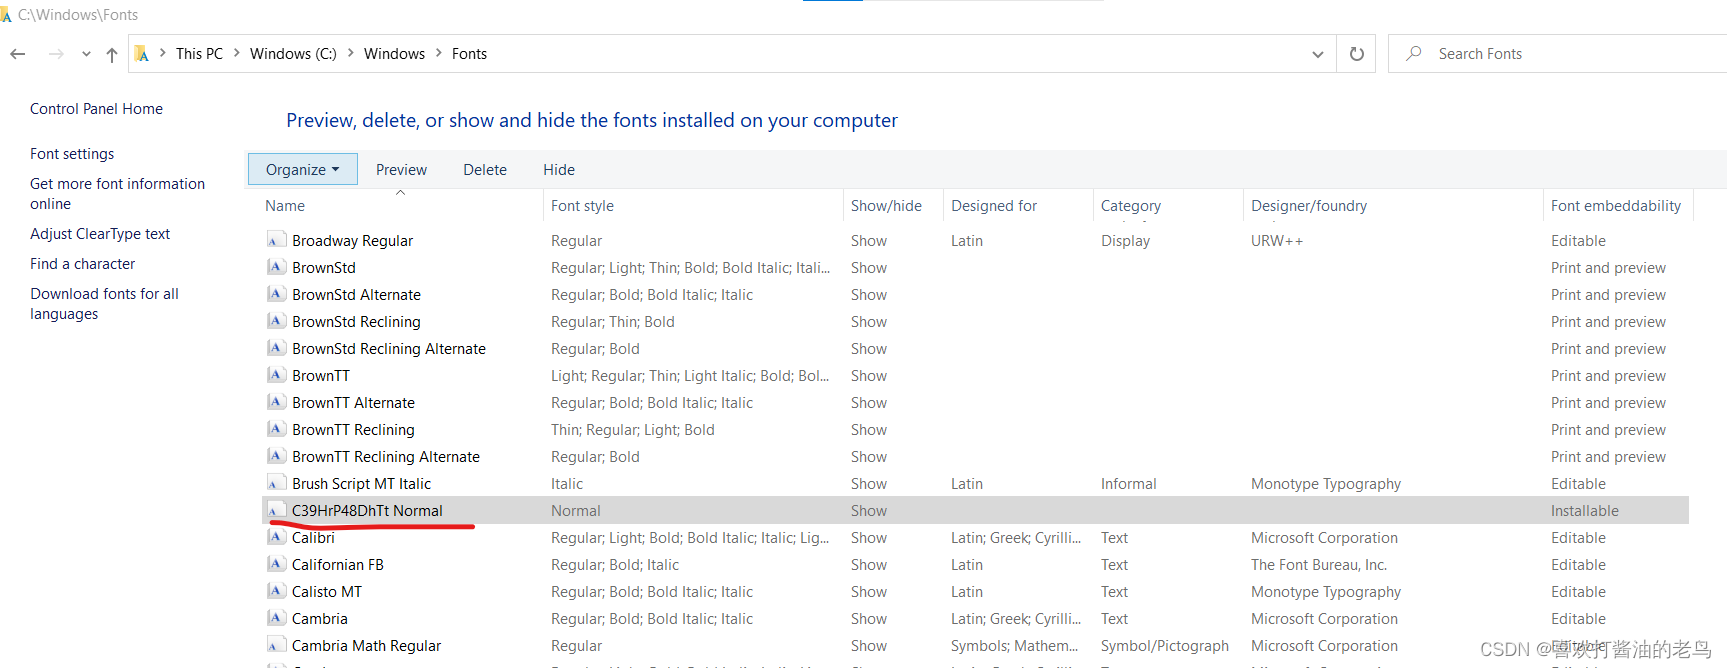The image size is (1727, 668).
Task: Click Delete in the toolbar
Action: coord(485,170)
